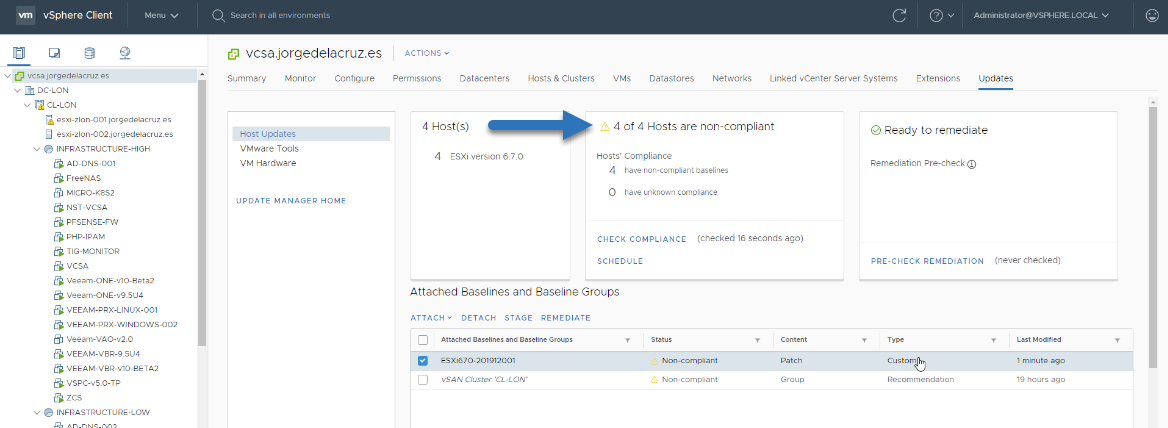Open the Permissions tab
The image size is (1168, 428).
tap(417, 78)
